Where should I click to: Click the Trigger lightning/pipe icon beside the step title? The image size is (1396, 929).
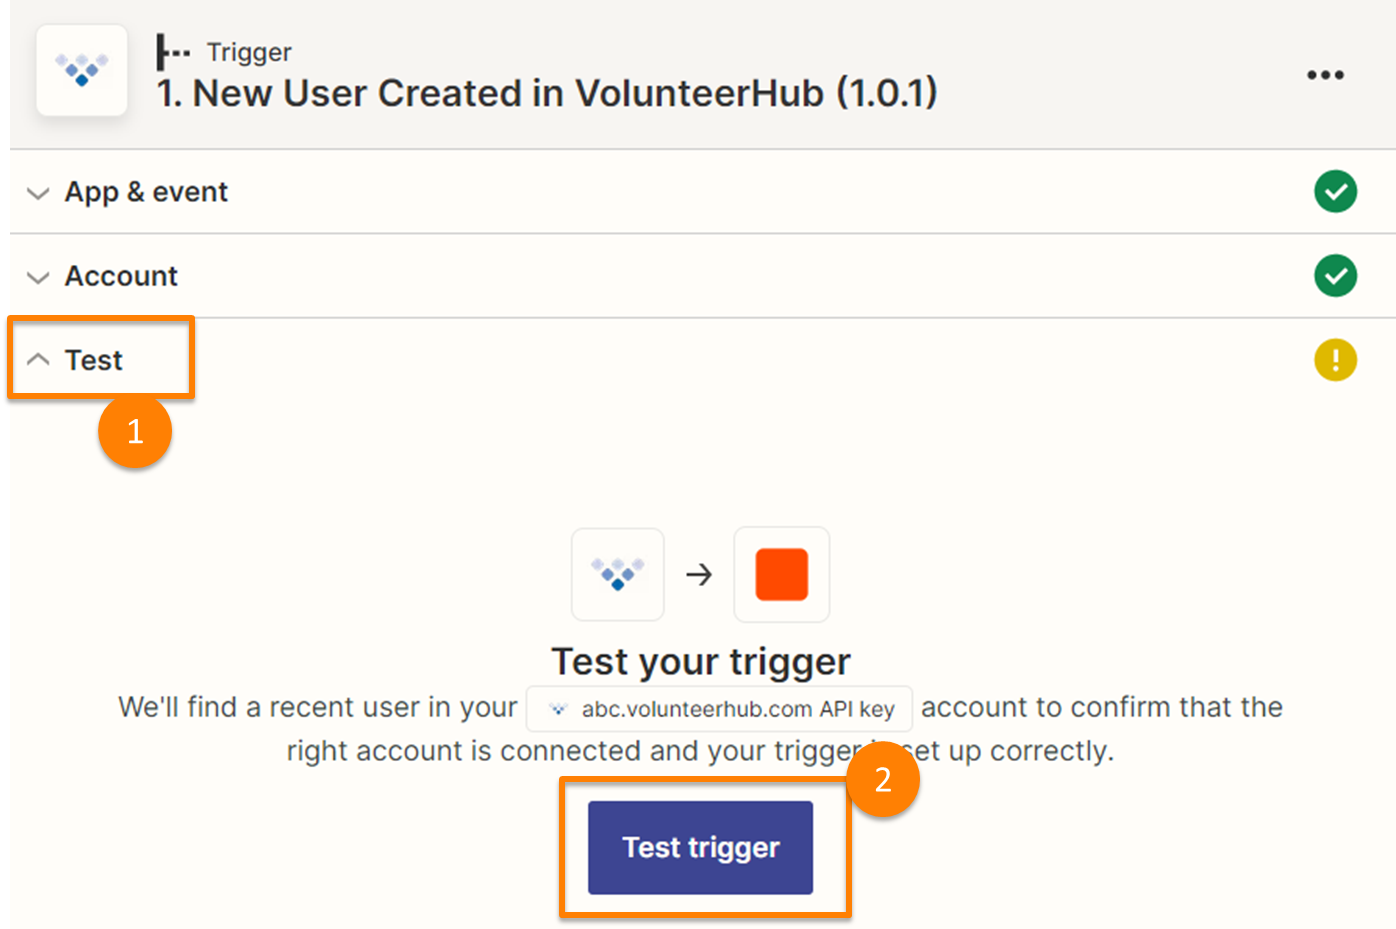[x=172, y=52]
